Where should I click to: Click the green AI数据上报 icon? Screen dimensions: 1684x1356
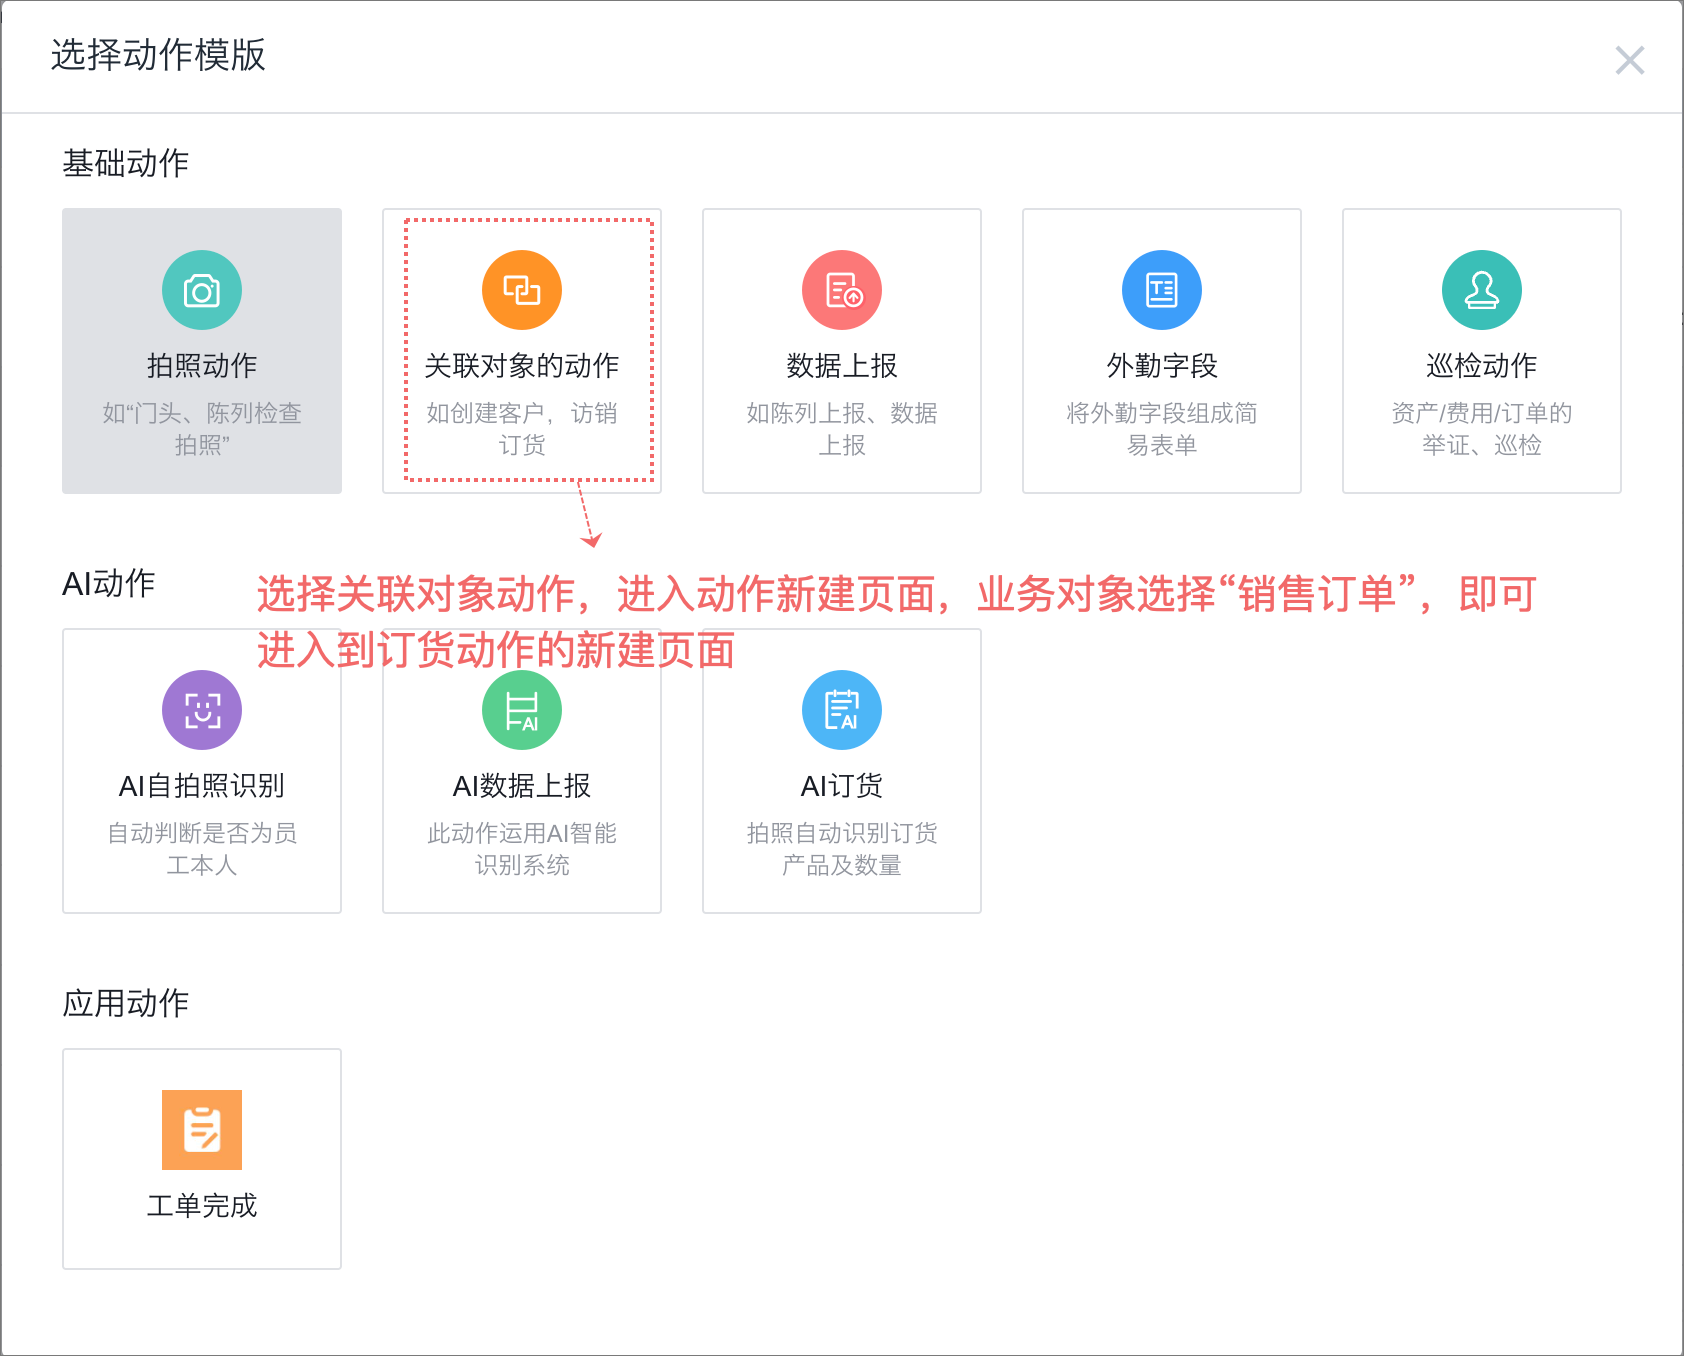[x=522, y=710]
